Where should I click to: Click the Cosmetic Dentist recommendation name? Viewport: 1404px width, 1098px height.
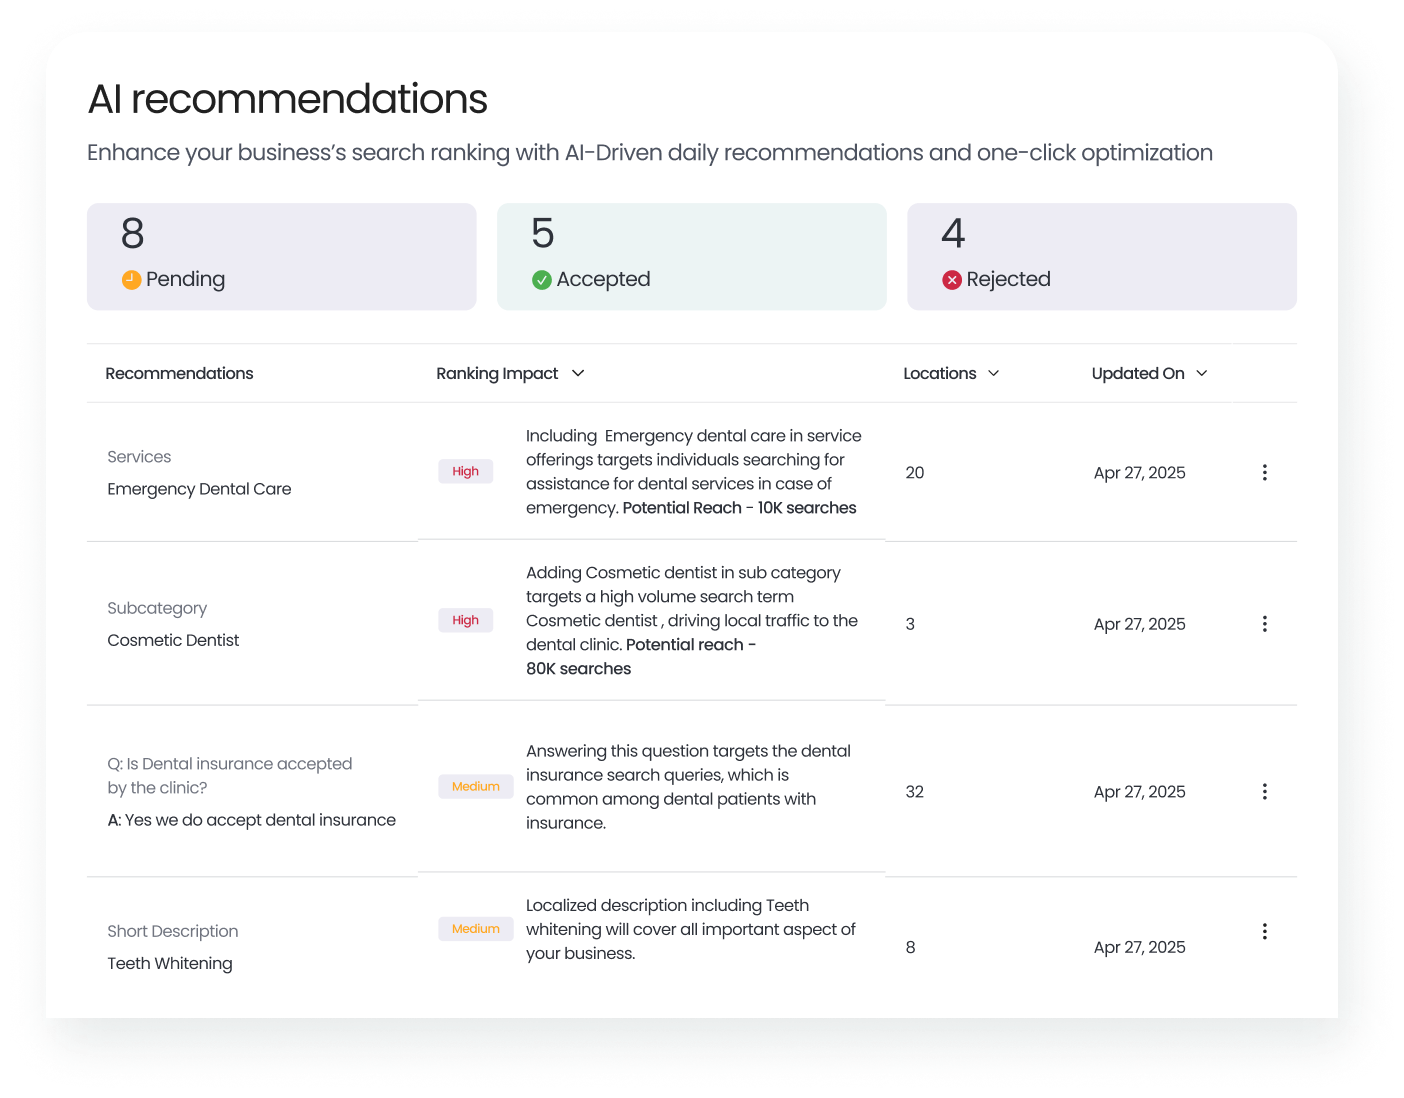point(173,640)
